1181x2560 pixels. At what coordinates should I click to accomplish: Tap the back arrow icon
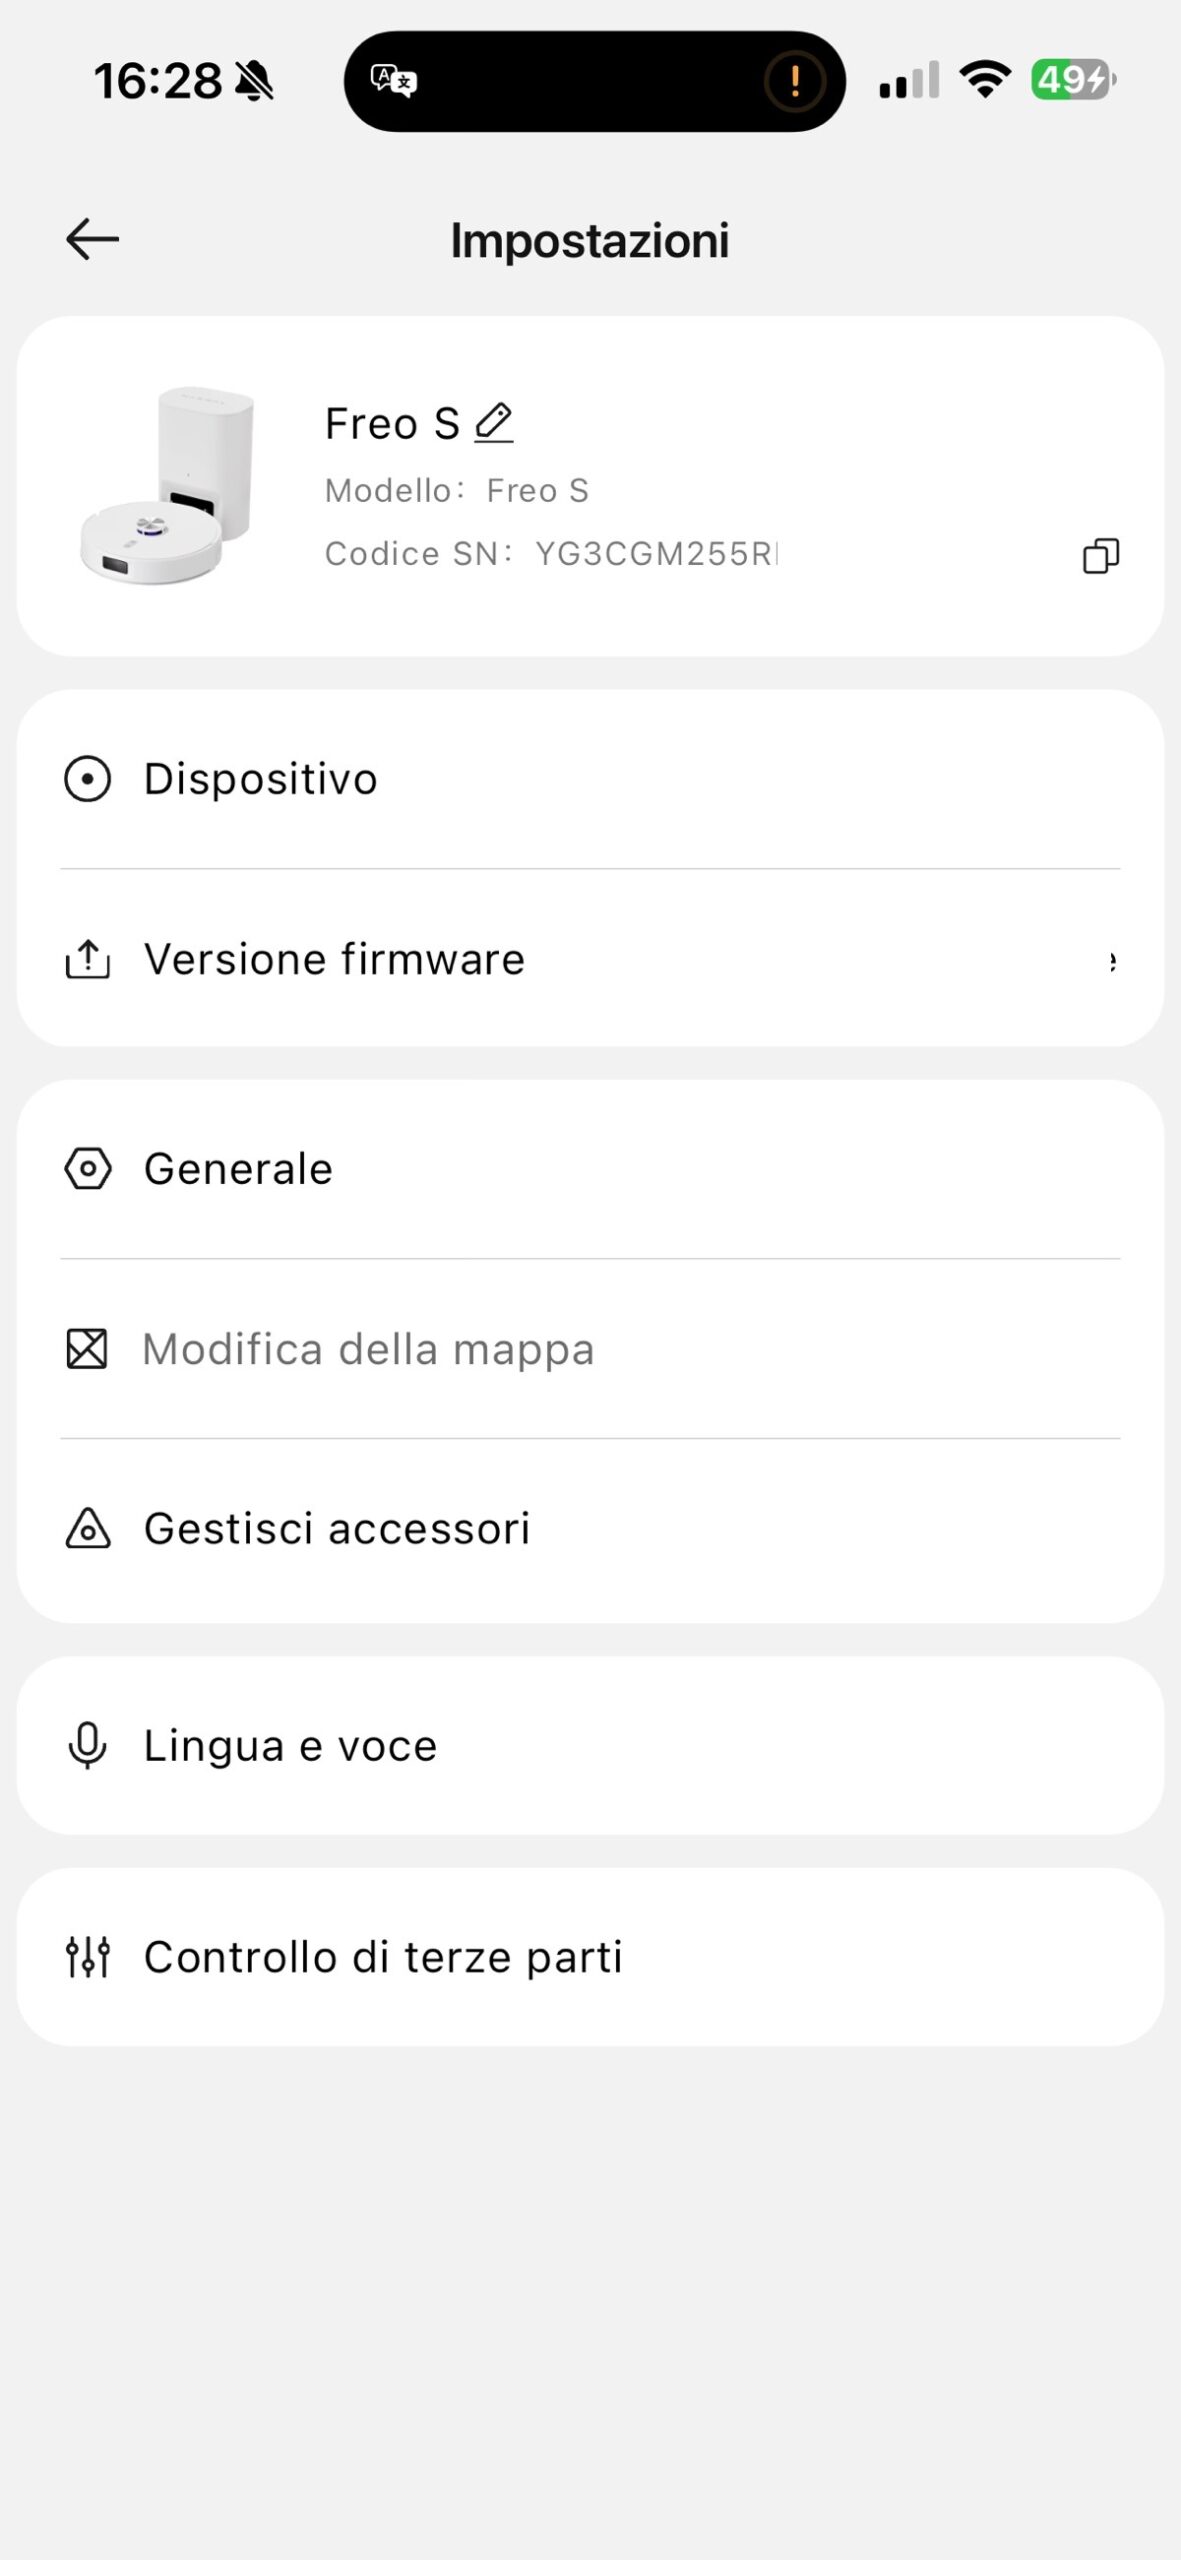click(x=92, y=240)
